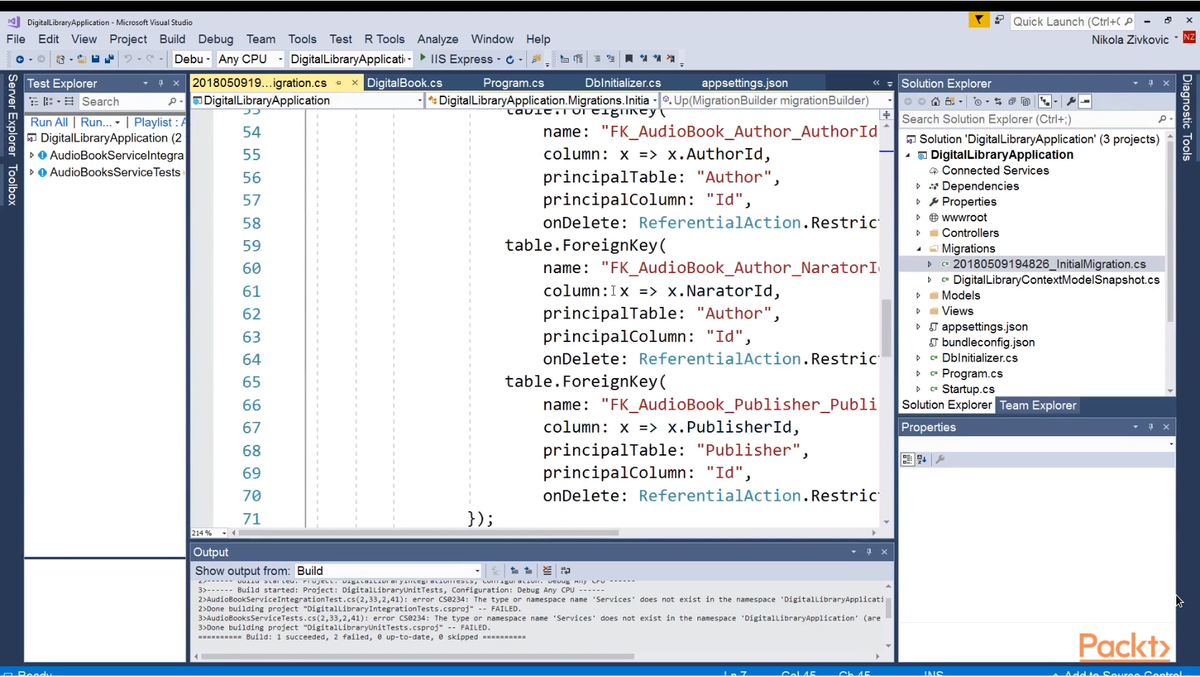This screenshot has height=677, width=1200.
Task: Expand the Controllers folder
Action: click(x=919, y=233)
